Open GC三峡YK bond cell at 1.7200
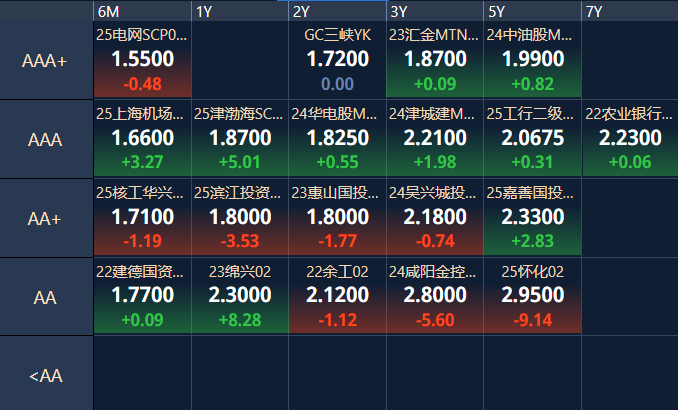The width and height of the screenshot is (678, 410). 337,61
